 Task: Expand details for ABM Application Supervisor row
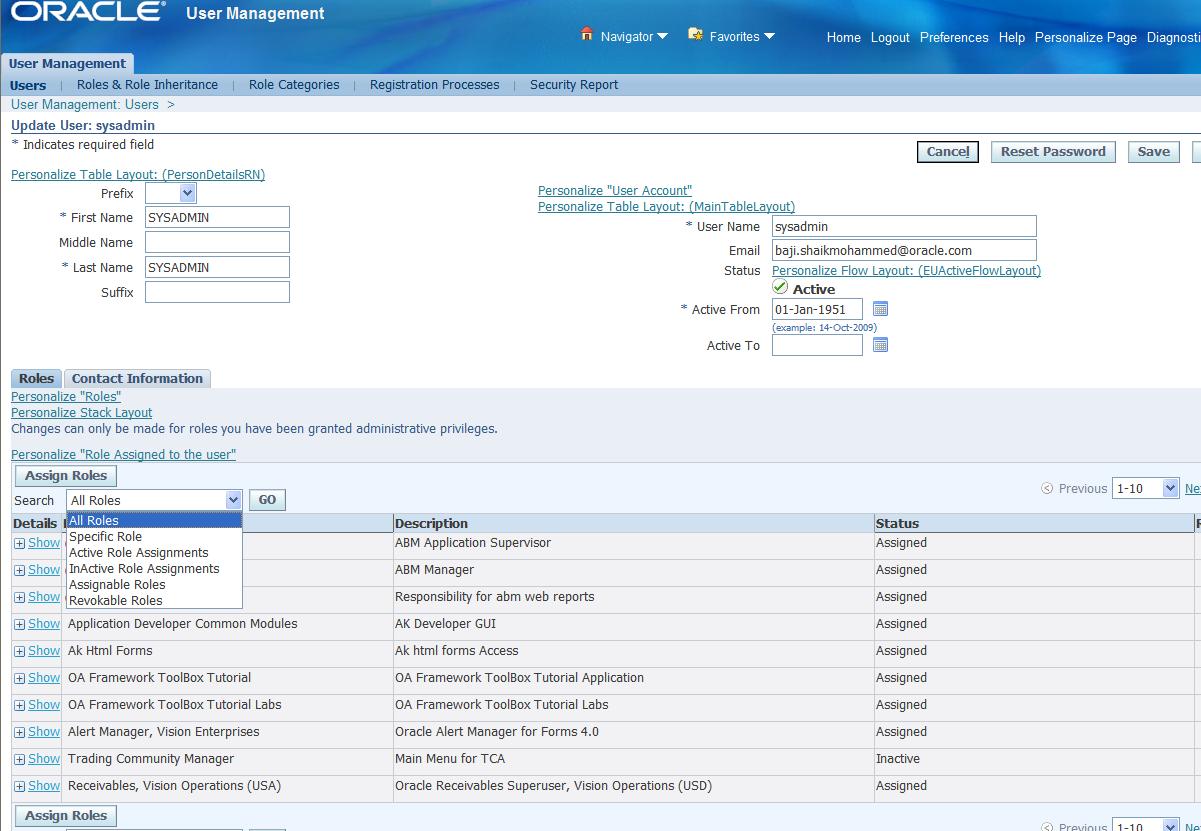pos(20,543)
